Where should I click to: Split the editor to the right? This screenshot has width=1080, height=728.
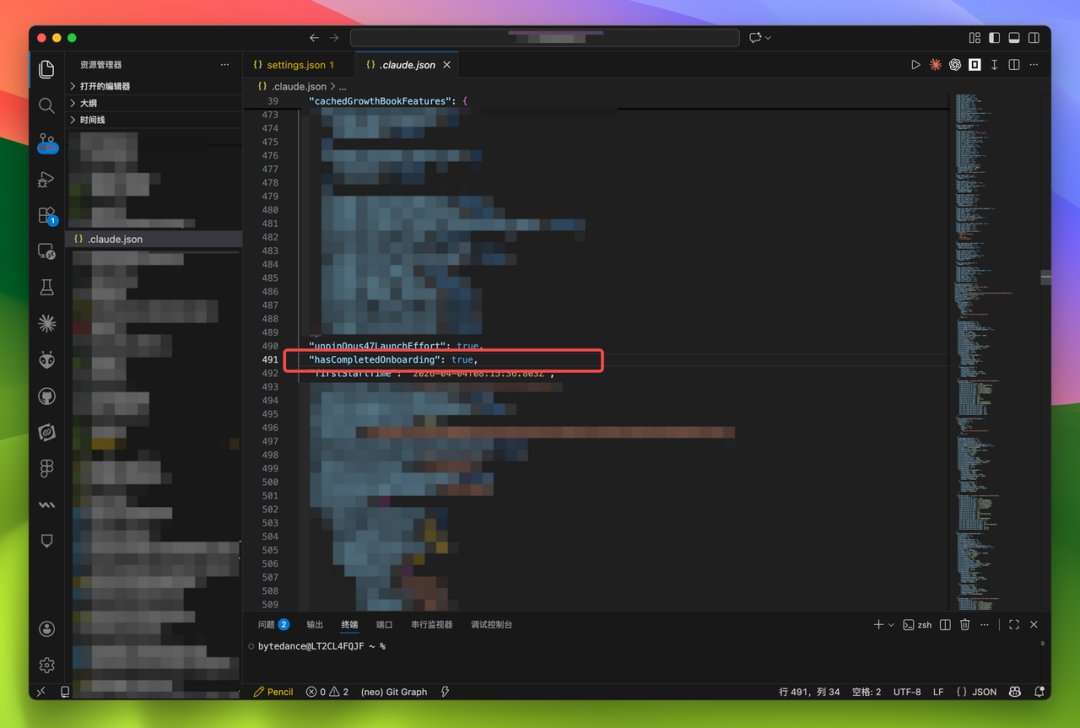click(x=1014, y=65)
